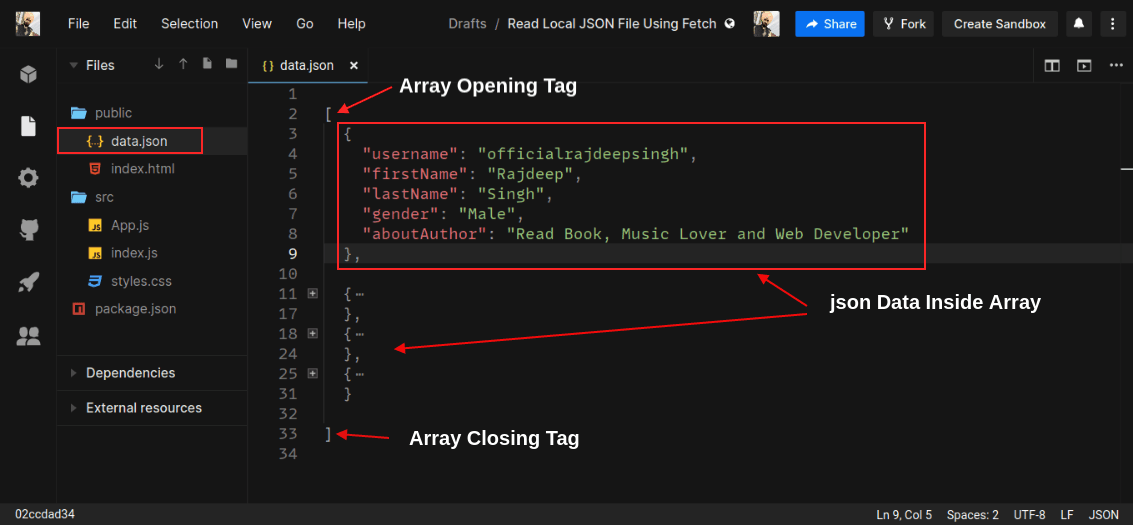Screen dimensions: 1133x525
Task: Open the Explorer file icon in sidebar
Action: click(x=28, y=126)
